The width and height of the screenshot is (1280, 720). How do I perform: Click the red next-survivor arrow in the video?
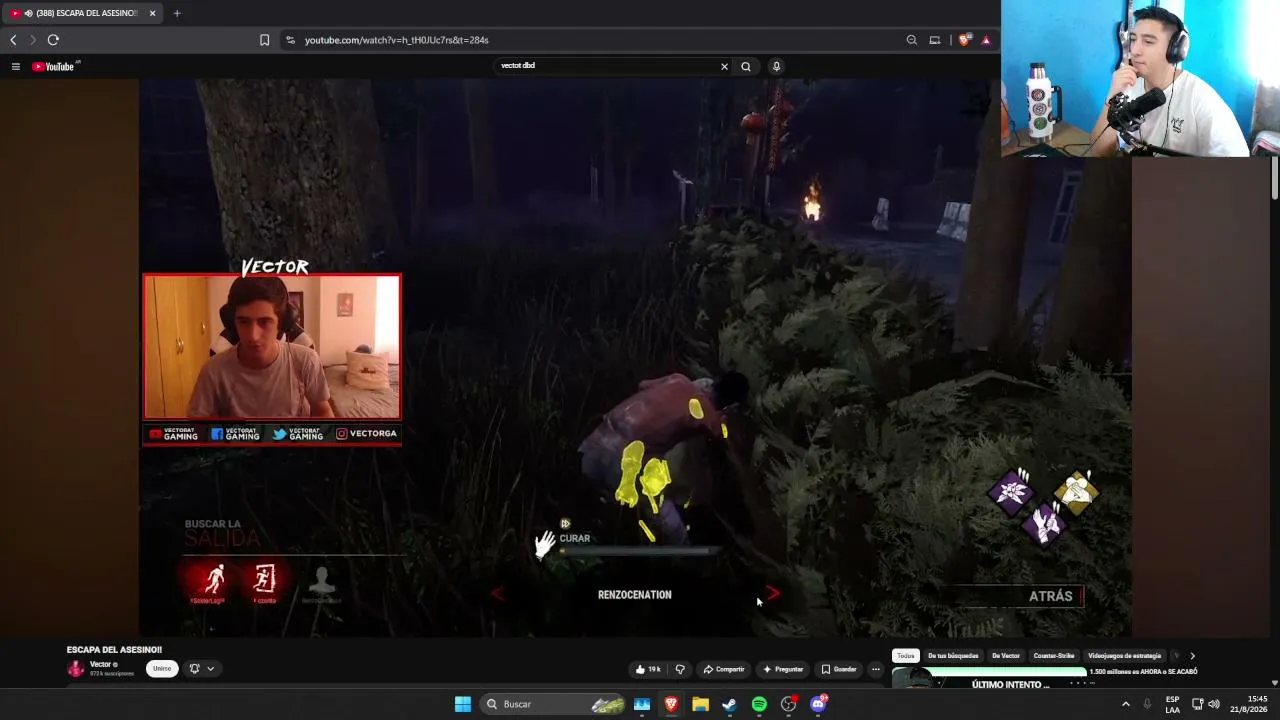click(772, 593)
